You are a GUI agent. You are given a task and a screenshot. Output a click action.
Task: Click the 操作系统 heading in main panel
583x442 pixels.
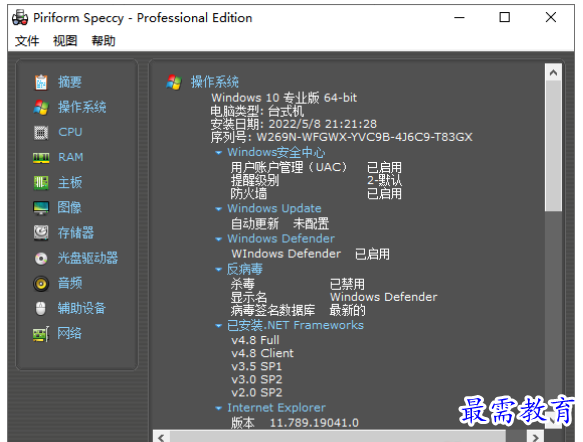(x=215, y=82)
